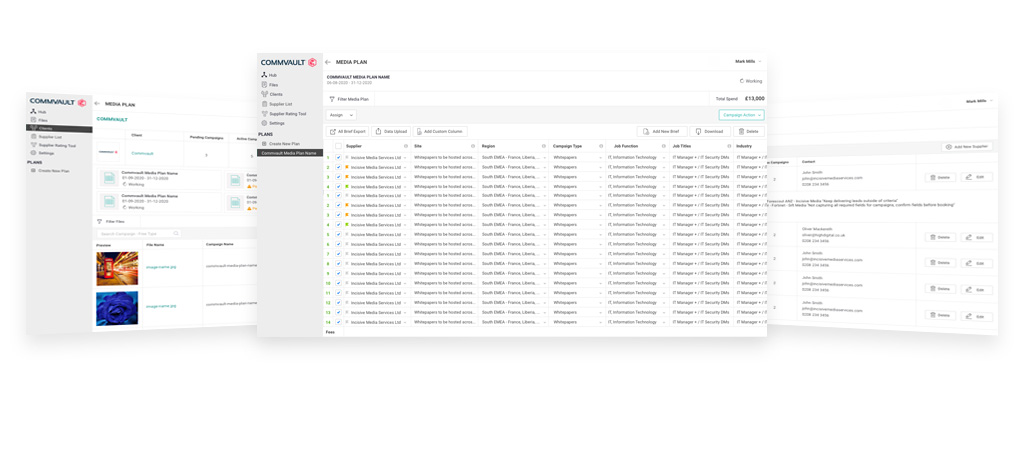The image size is (1024, 450).
Task: Click Files in the left background window sidebar
Action: click(39, 120)
